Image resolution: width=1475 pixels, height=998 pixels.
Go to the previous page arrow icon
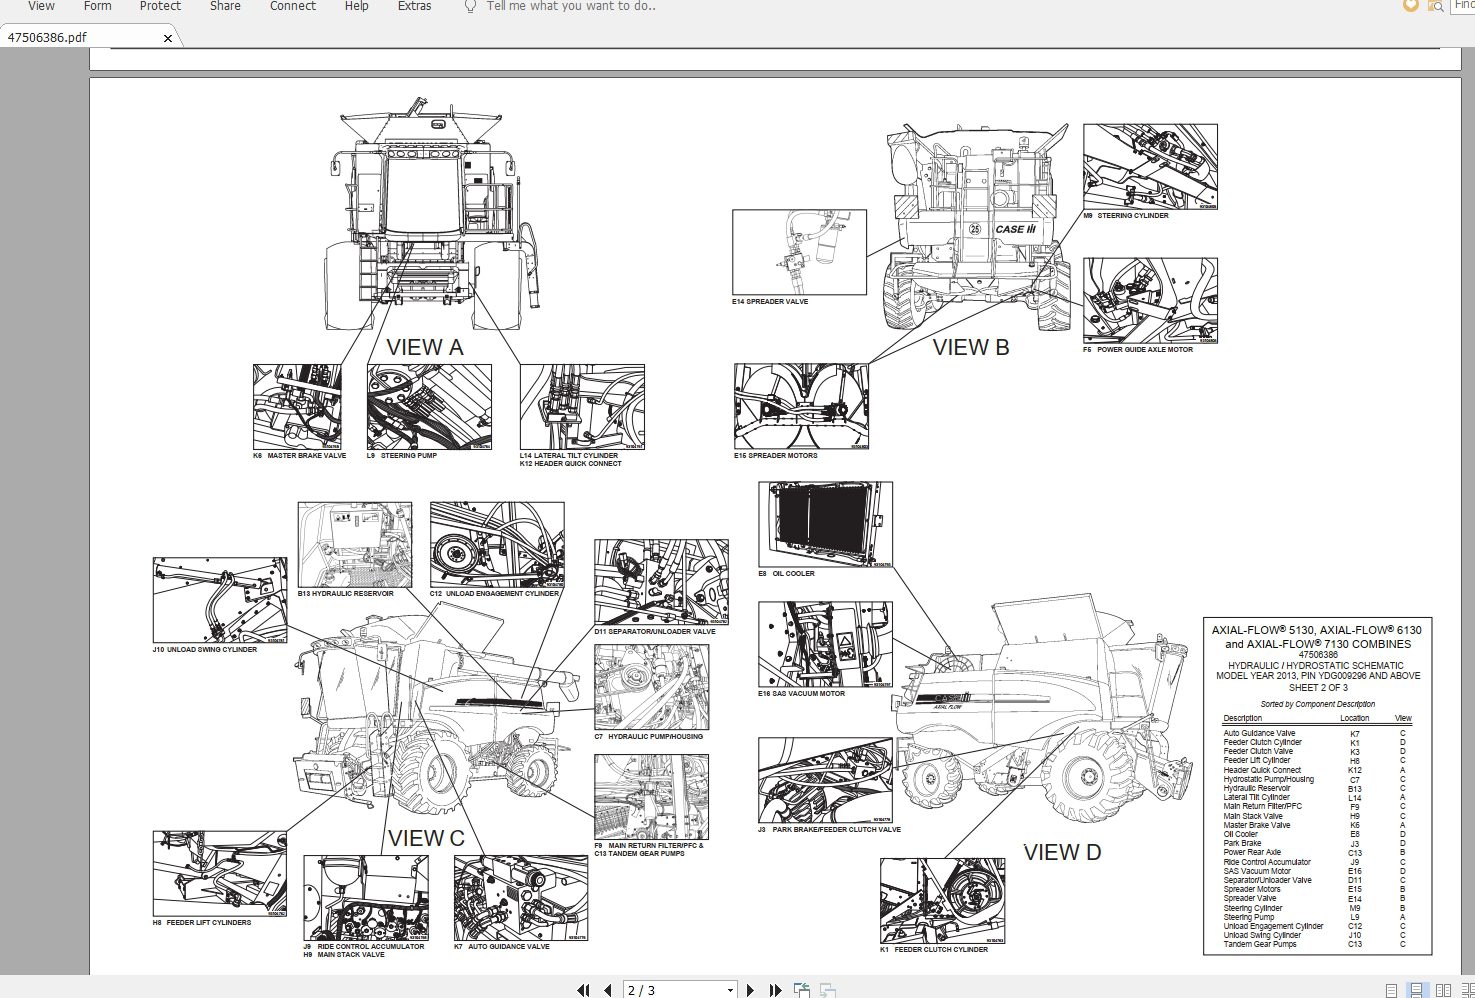click(609, 990)
